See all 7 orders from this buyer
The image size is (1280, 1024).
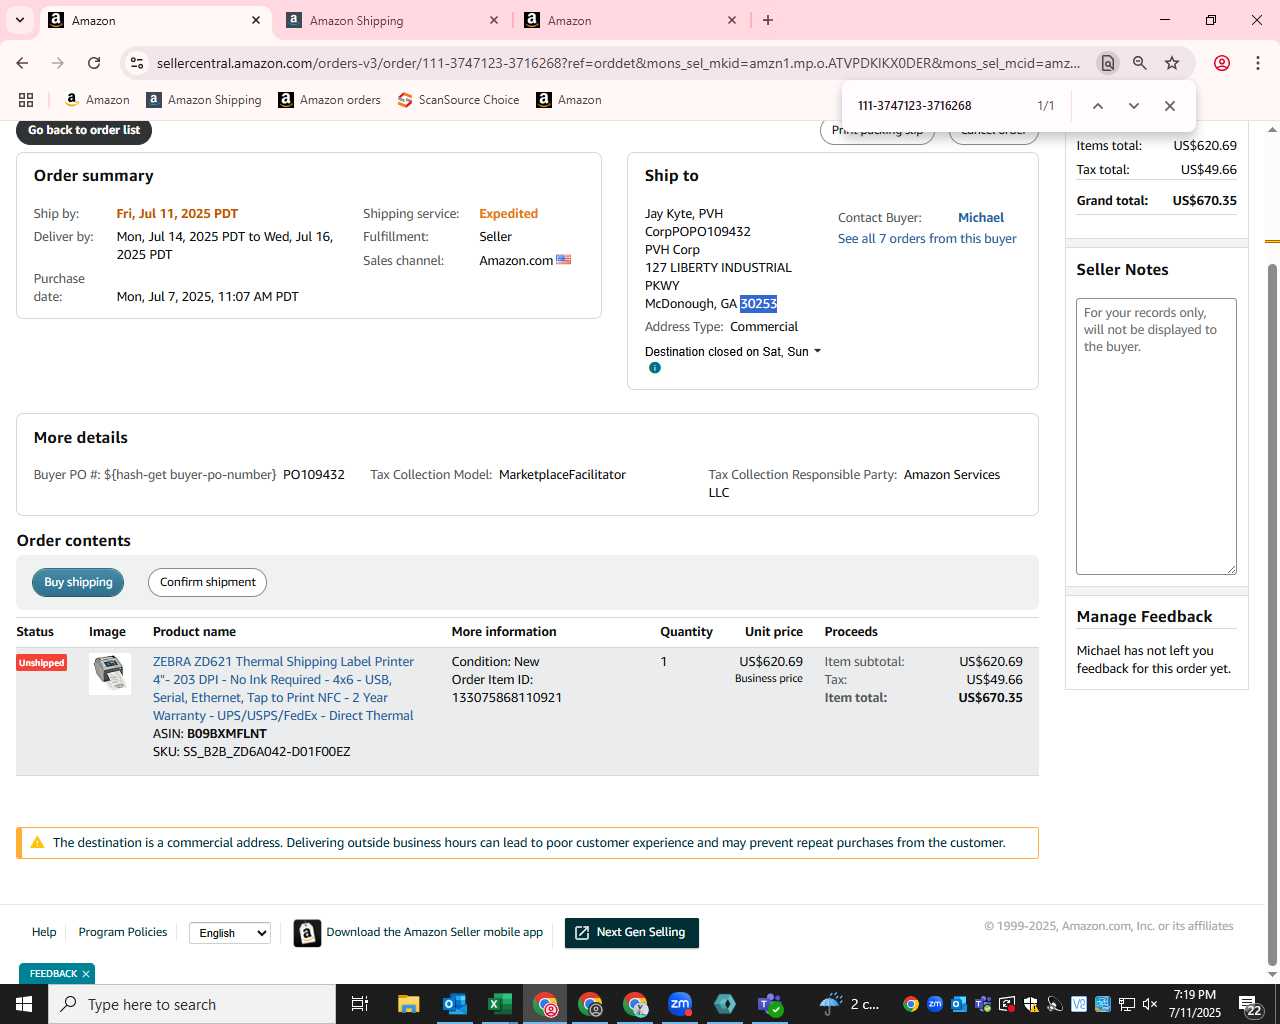click(x=927, y=239)
